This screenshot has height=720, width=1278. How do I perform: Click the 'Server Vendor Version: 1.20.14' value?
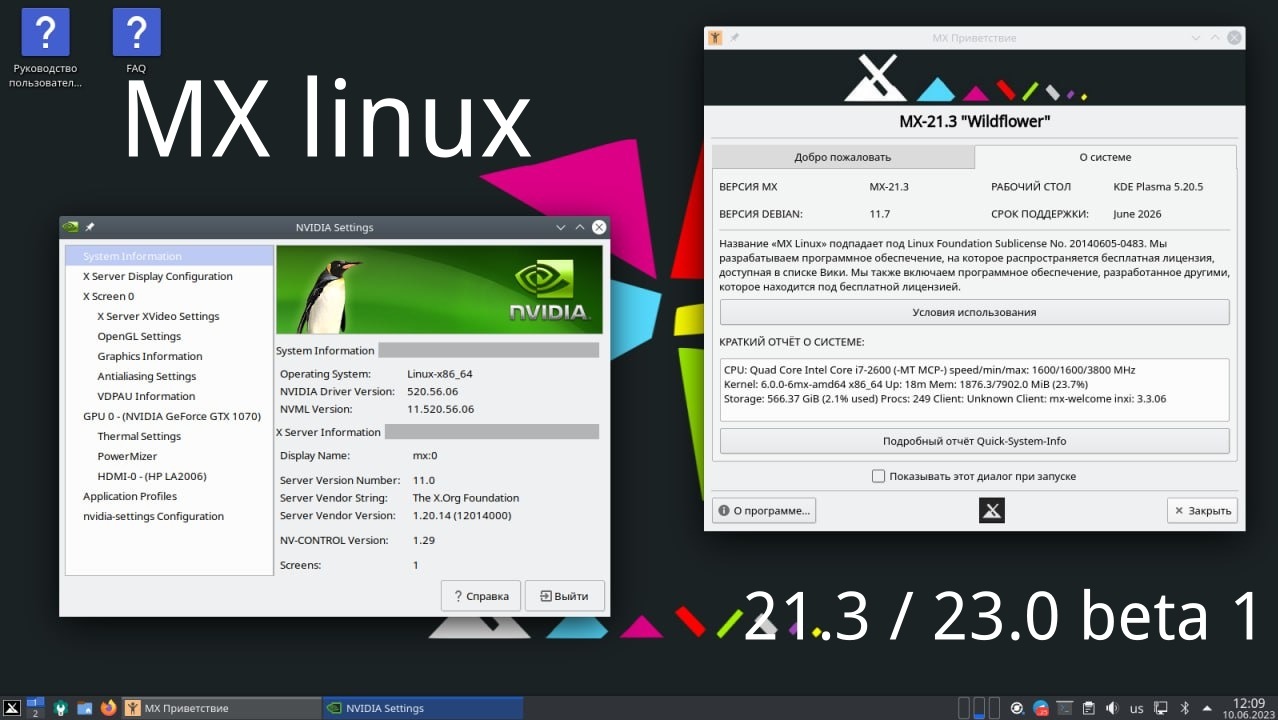pos(462,515)
